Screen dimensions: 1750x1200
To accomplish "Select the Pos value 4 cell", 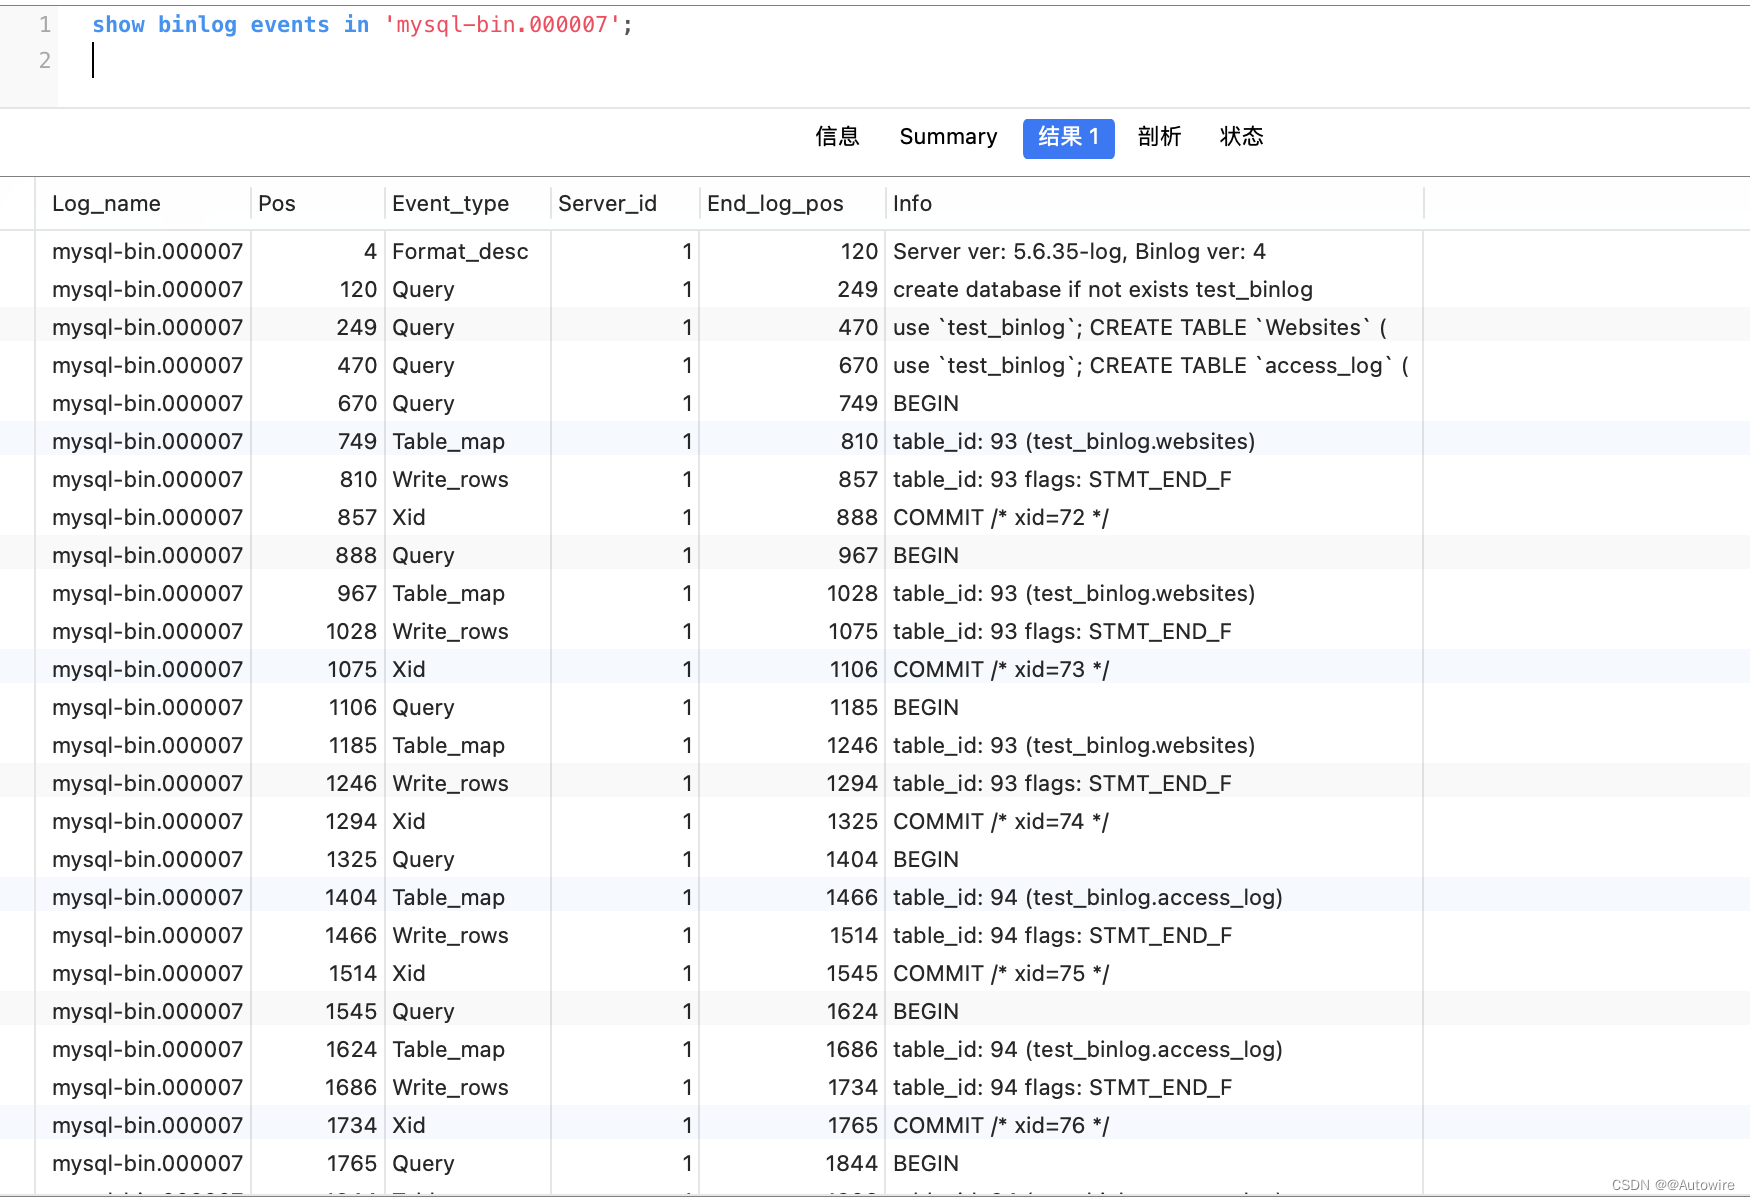I will tap(317, 252).
